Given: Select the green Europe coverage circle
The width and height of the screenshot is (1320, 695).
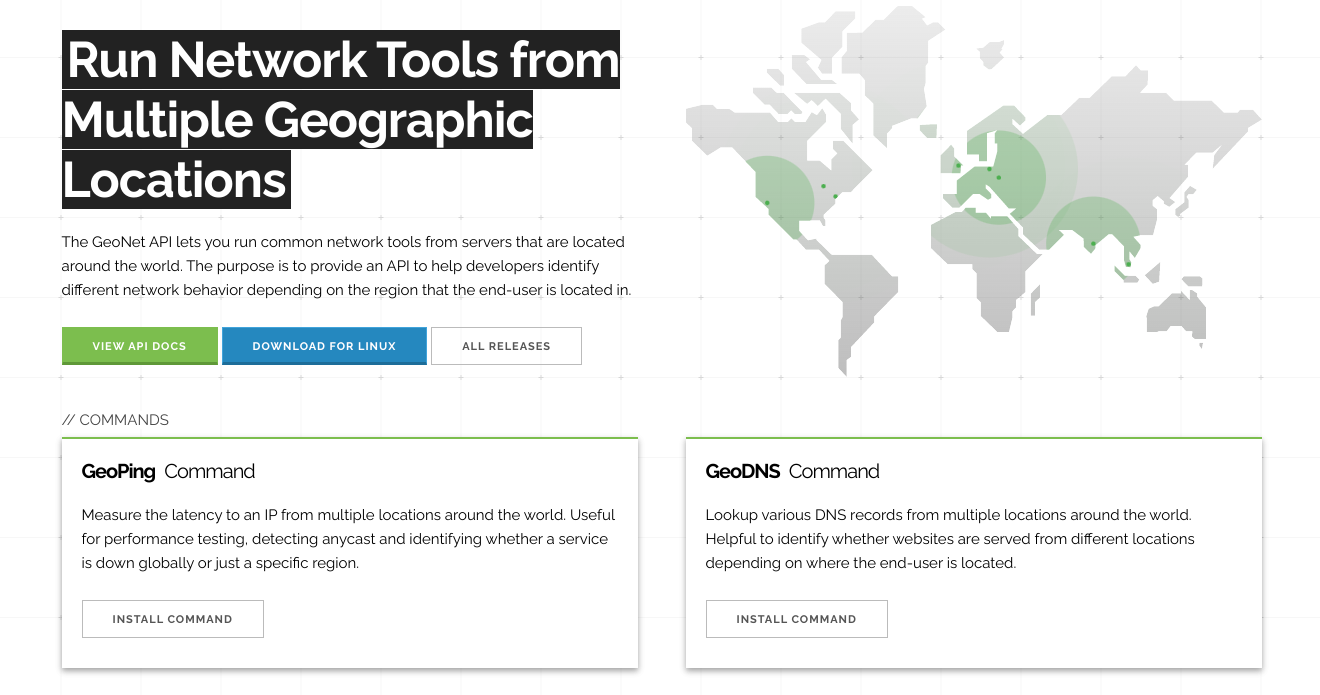Looking at the screenshot, I should 1010,180.
